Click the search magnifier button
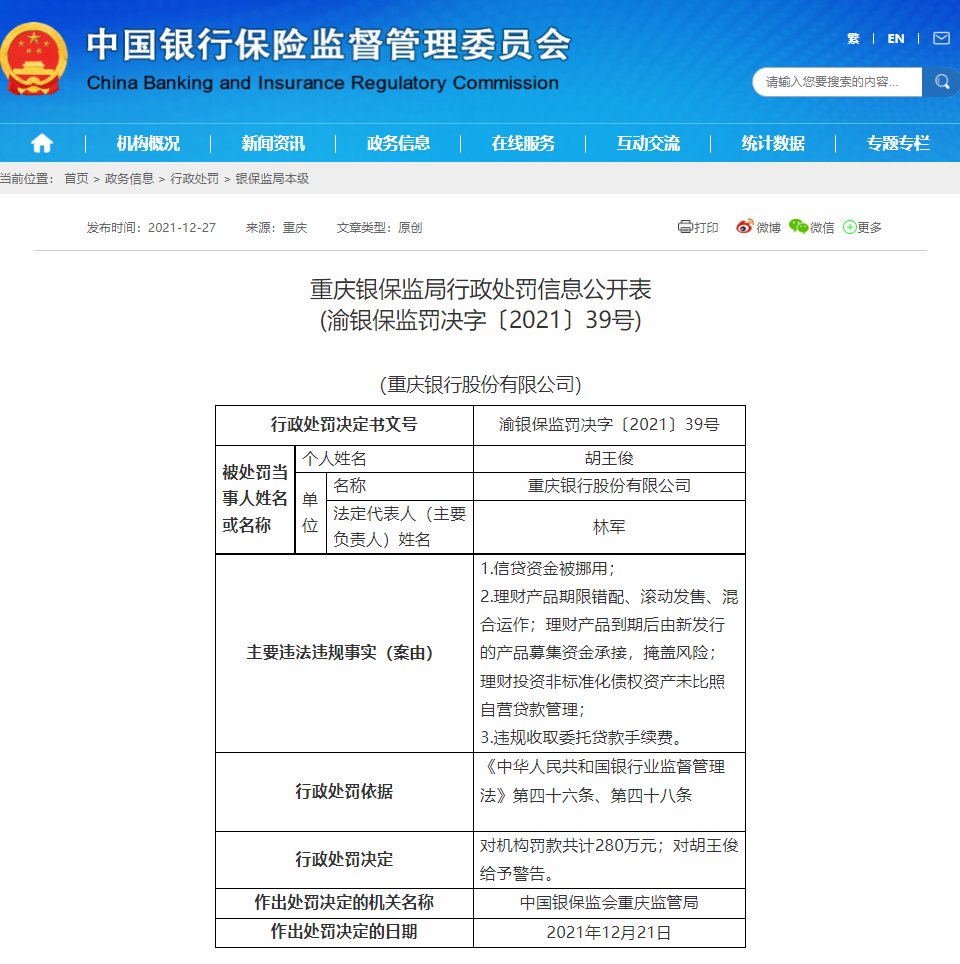The width and height of the screenshot is (960, 964). pos(942,82)
